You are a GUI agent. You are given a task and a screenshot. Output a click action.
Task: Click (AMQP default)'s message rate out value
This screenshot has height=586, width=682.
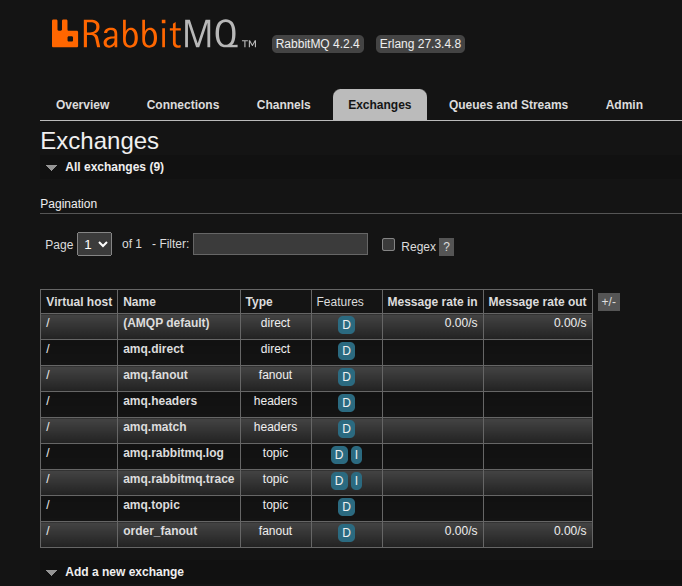point(570,323)
